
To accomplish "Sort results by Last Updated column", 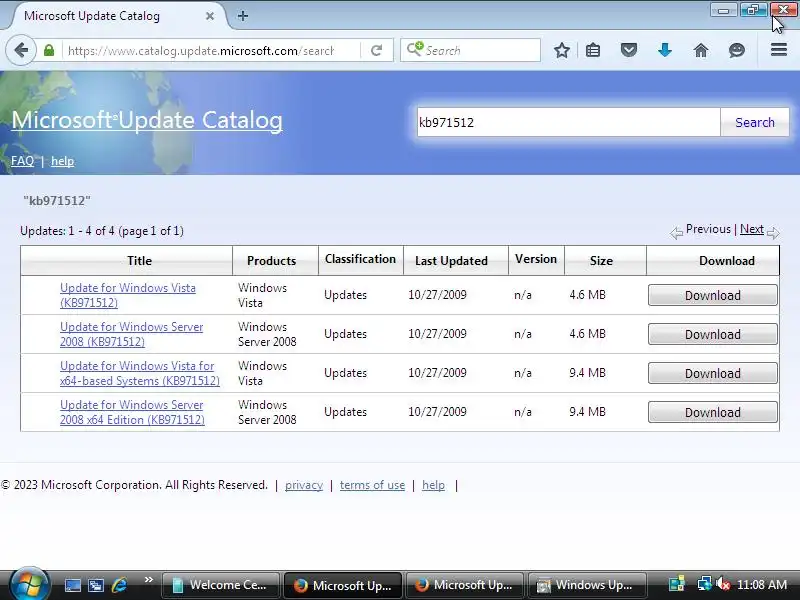I will pyautogui.click(x=451, y=261).
